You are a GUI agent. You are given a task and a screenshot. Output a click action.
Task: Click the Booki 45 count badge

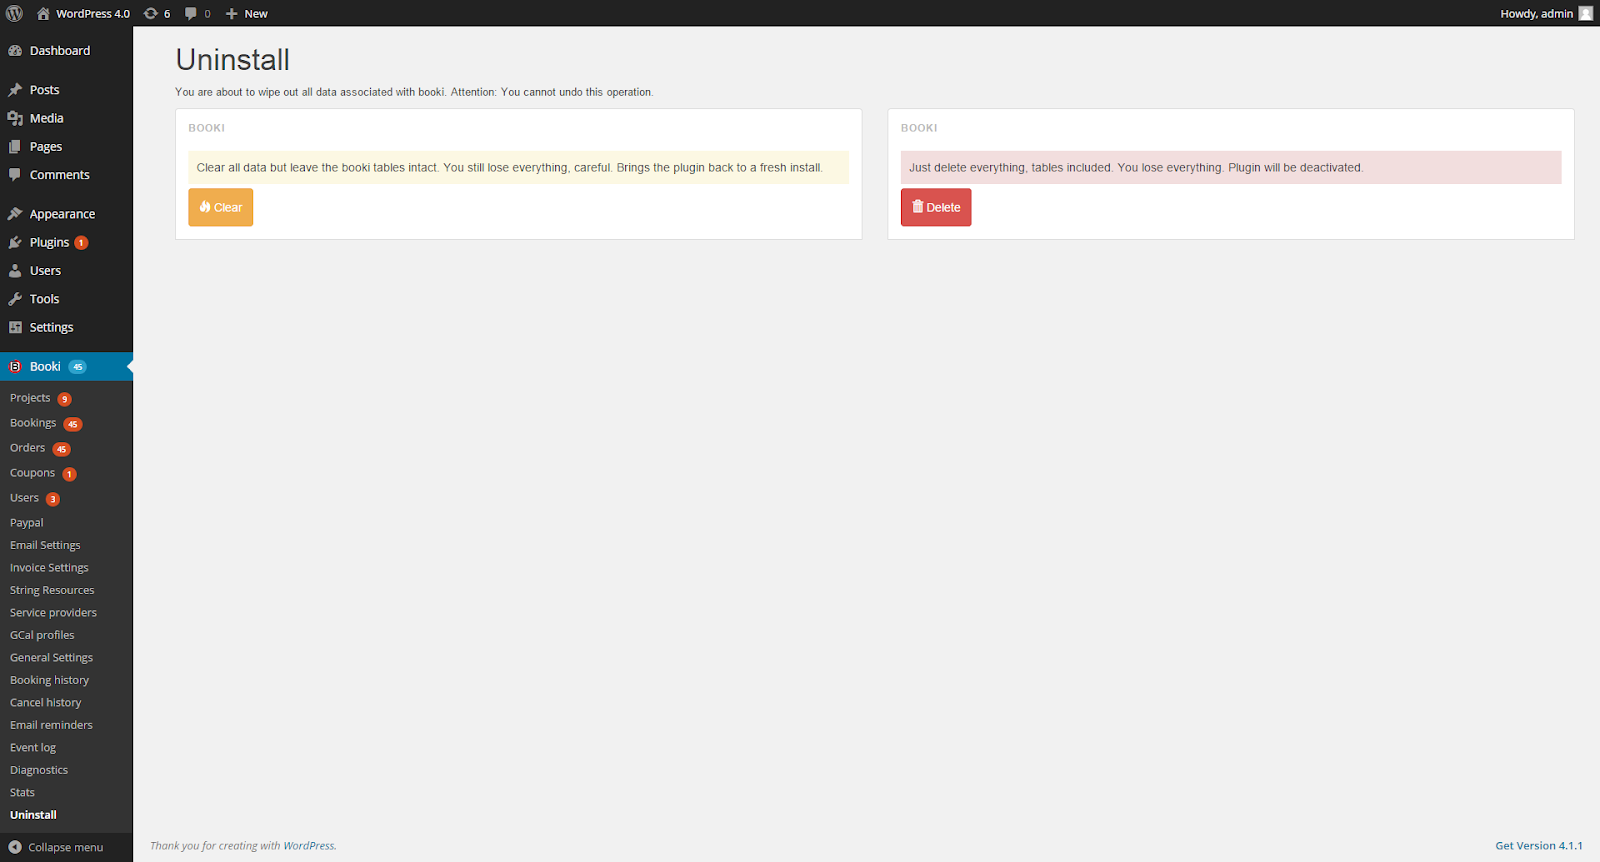pyautogui.click(x=77, y=367)
